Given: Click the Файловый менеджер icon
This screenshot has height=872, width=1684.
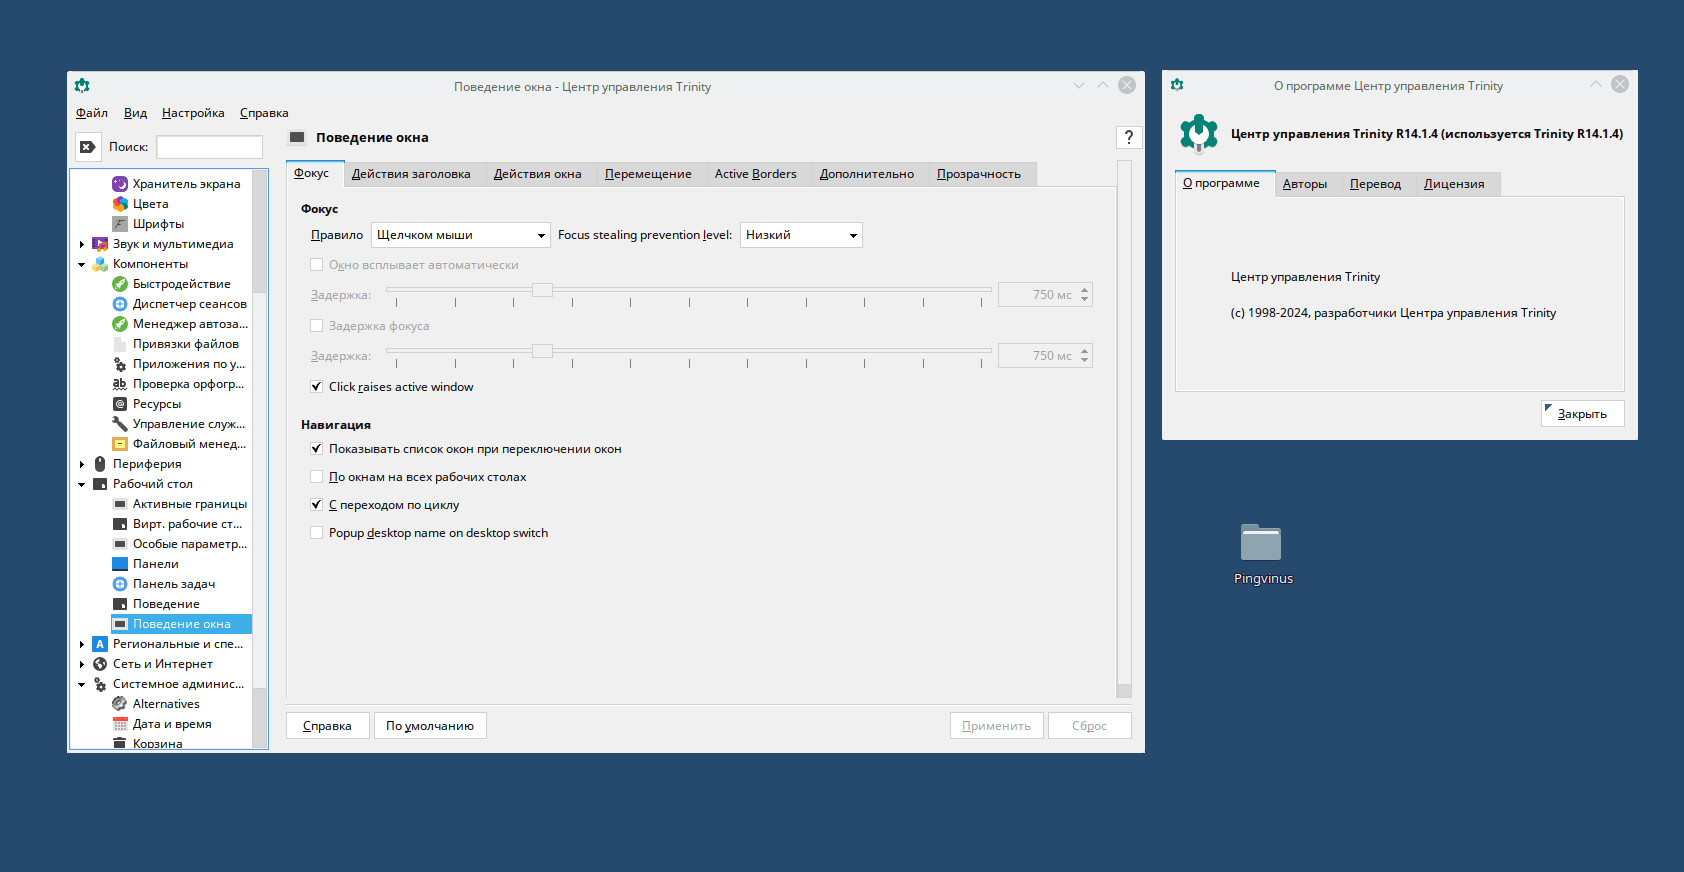Looking at the screenshot, I should click(120, 444).
